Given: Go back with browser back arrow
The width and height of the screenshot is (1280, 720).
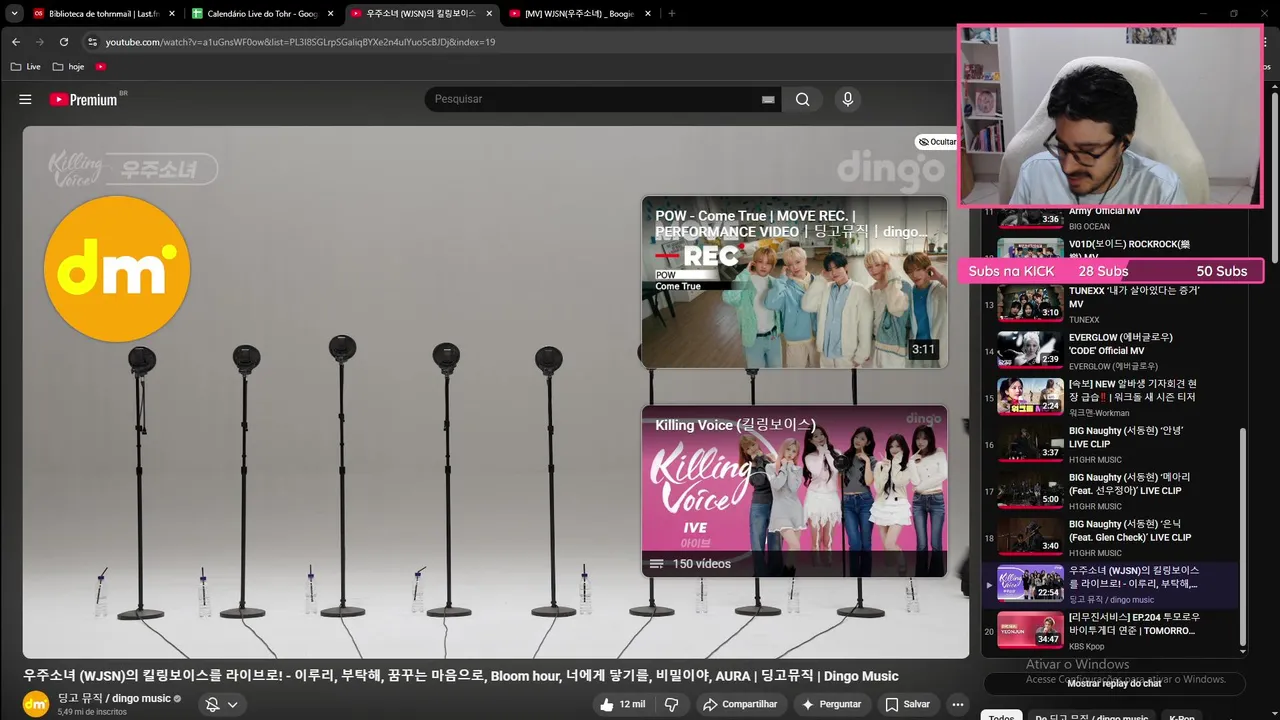Looking at the screenshot, I should coord(16,42).
